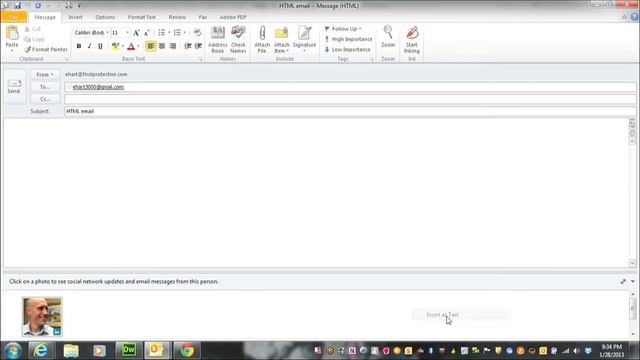Click inside the message body area

tap(316, 193)
